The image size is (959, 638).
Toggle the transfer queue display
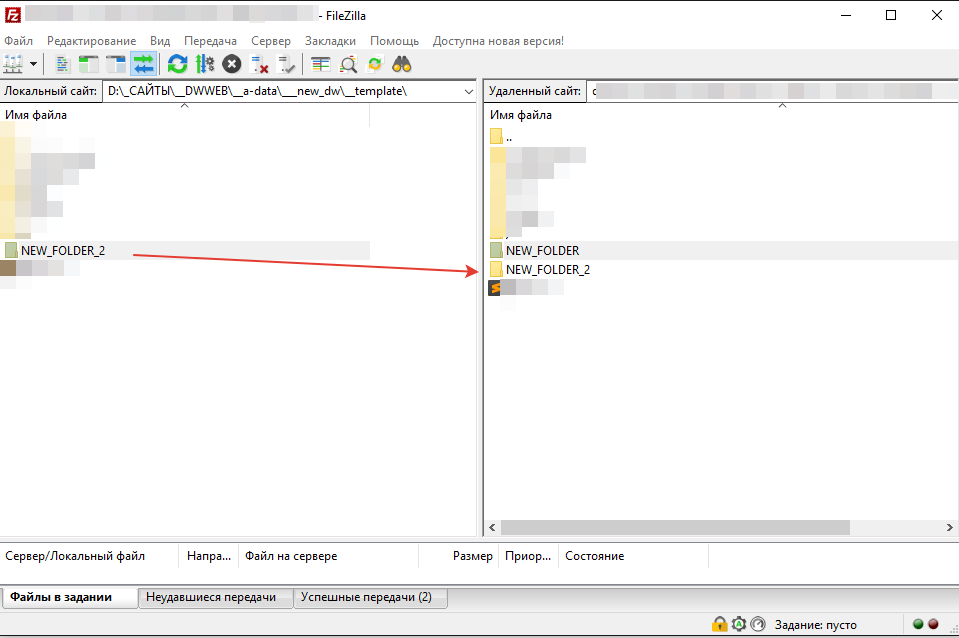(x=143, y=64)
